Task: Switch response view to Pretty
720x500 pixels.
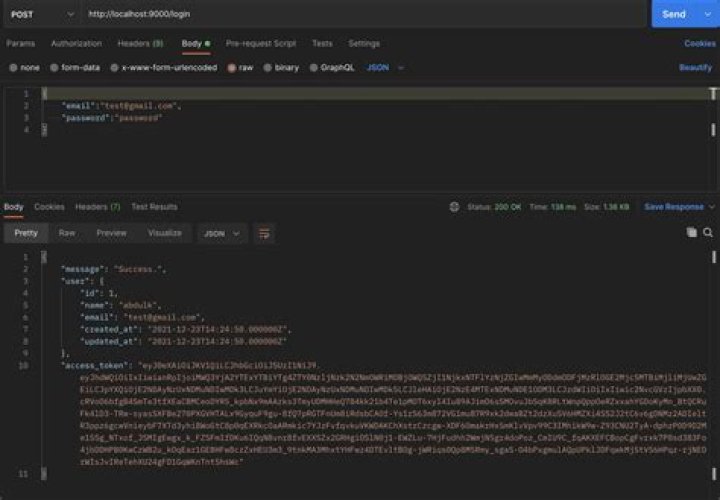Action: point(26,233)
